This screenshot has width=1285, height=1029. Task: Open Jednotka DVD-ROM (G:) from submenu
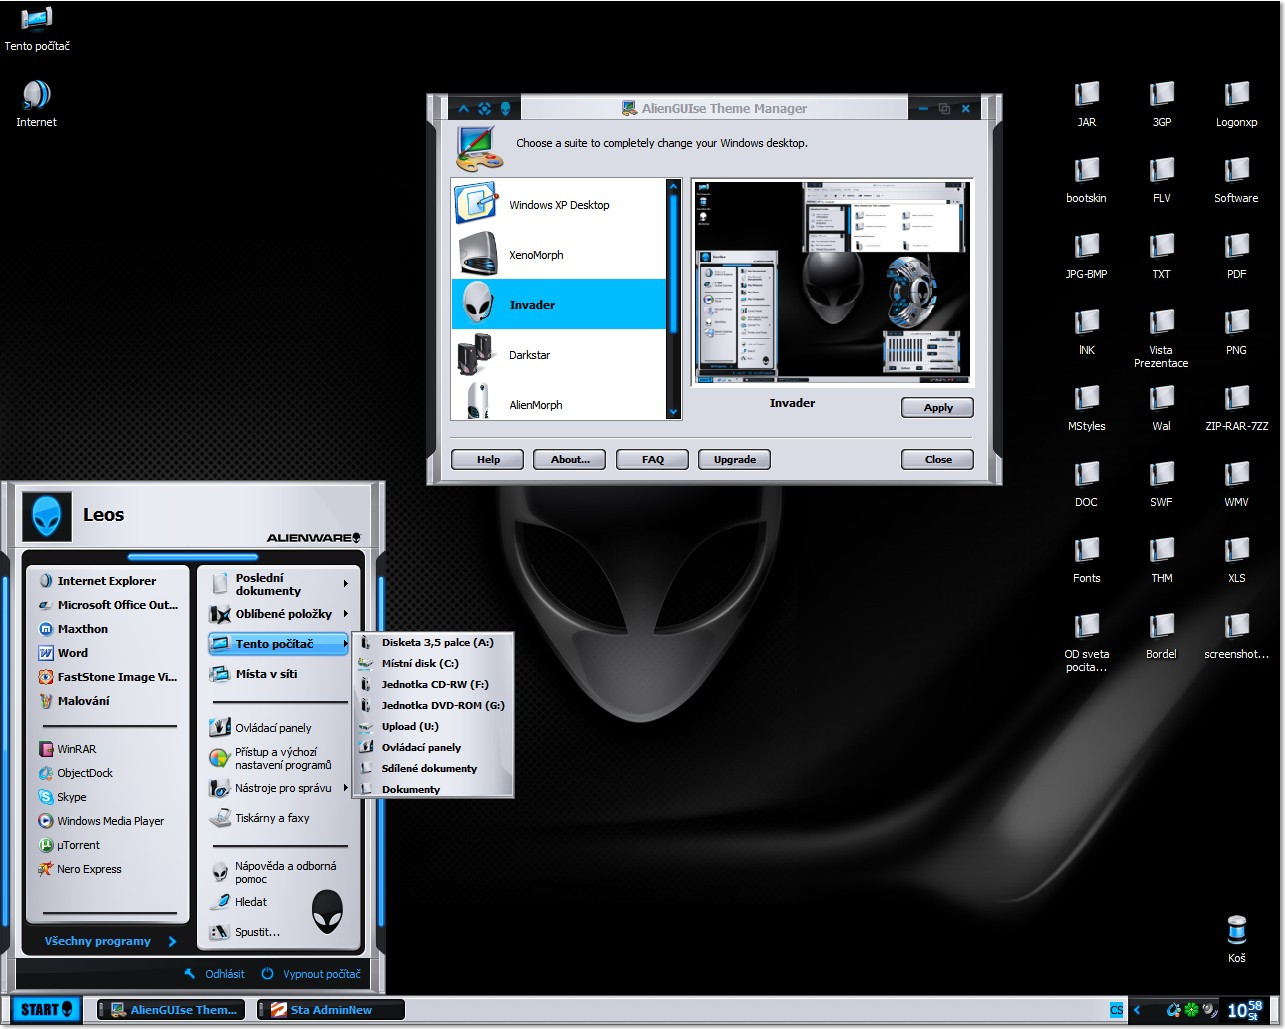(433, 705)
